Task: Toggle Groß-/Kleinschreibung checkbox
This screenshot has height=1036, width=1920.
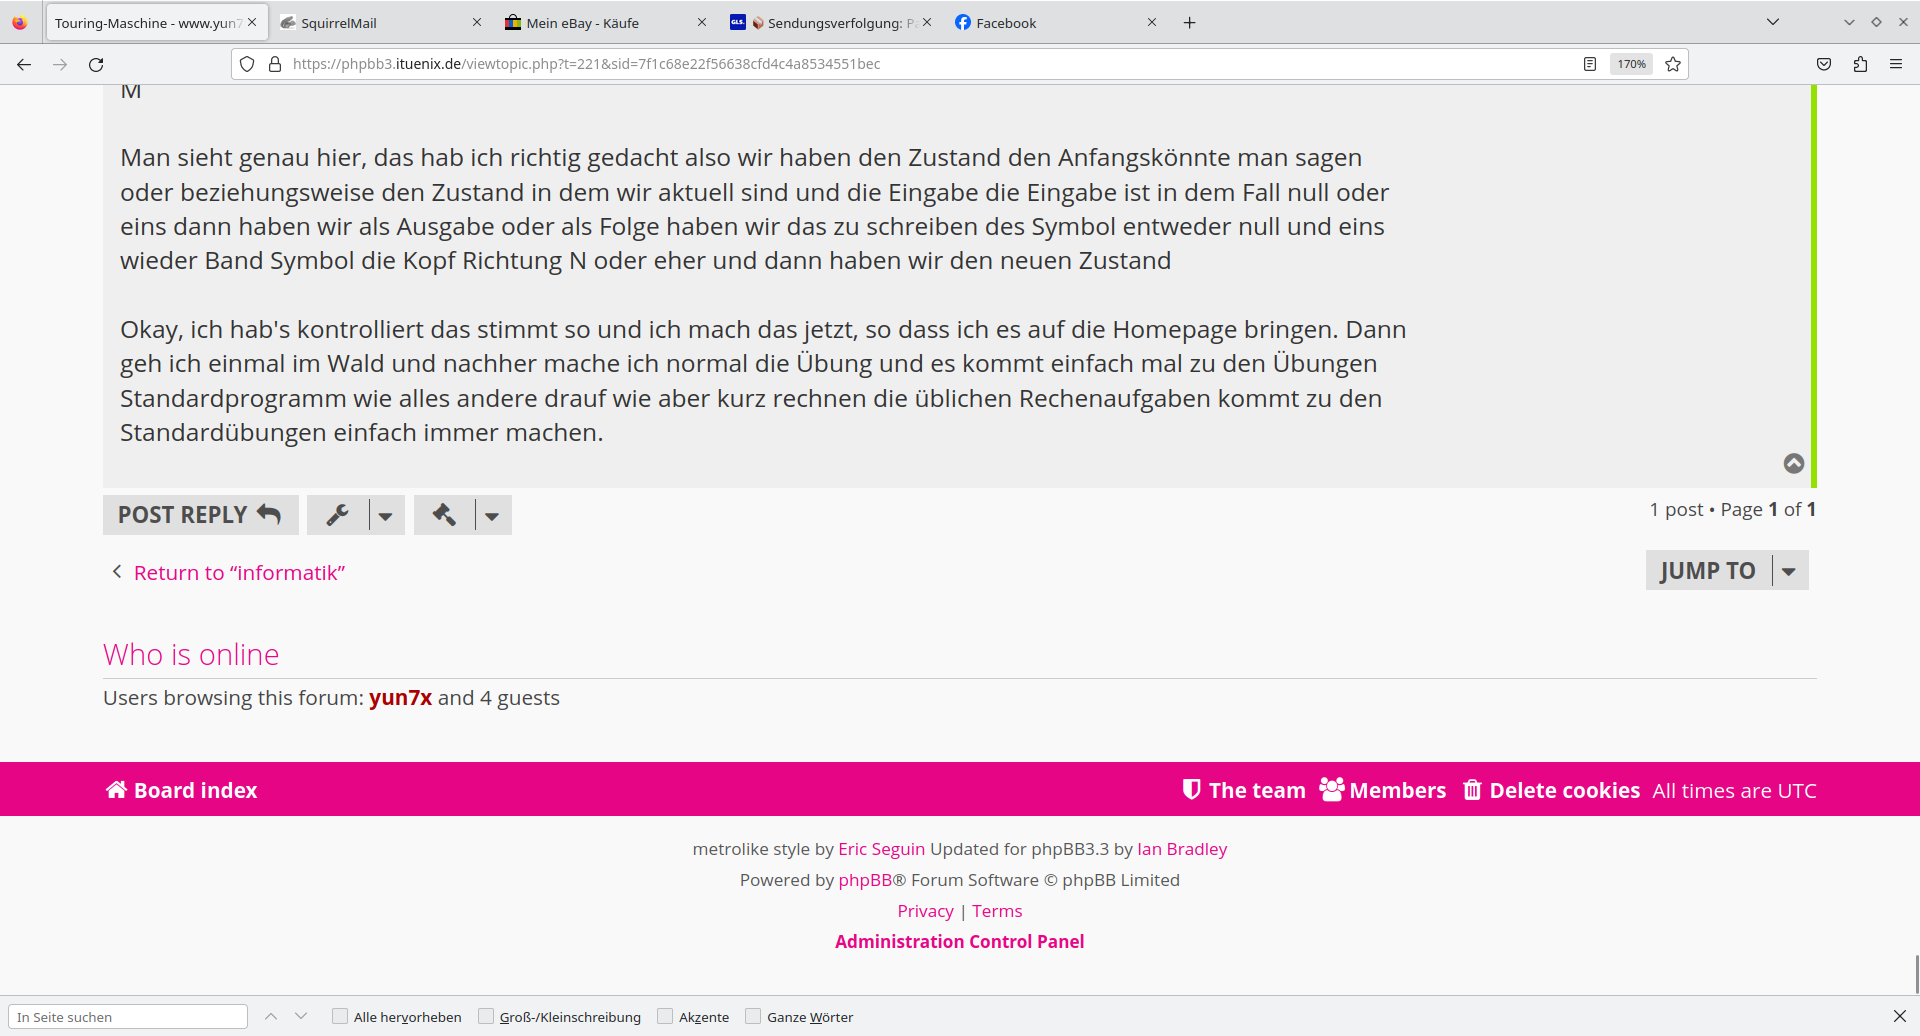Action: pyautogui.click(x=486, y=1017)
